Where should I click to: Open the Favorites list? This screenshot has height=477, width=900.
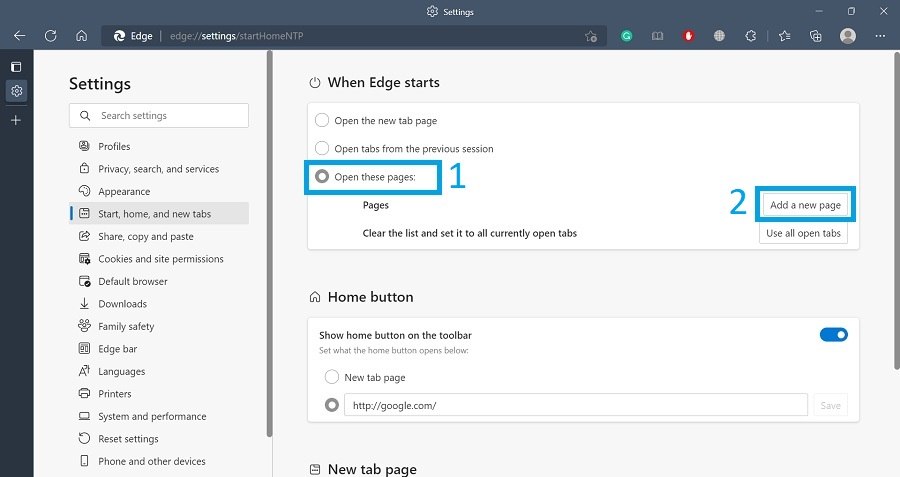point(784,36)
